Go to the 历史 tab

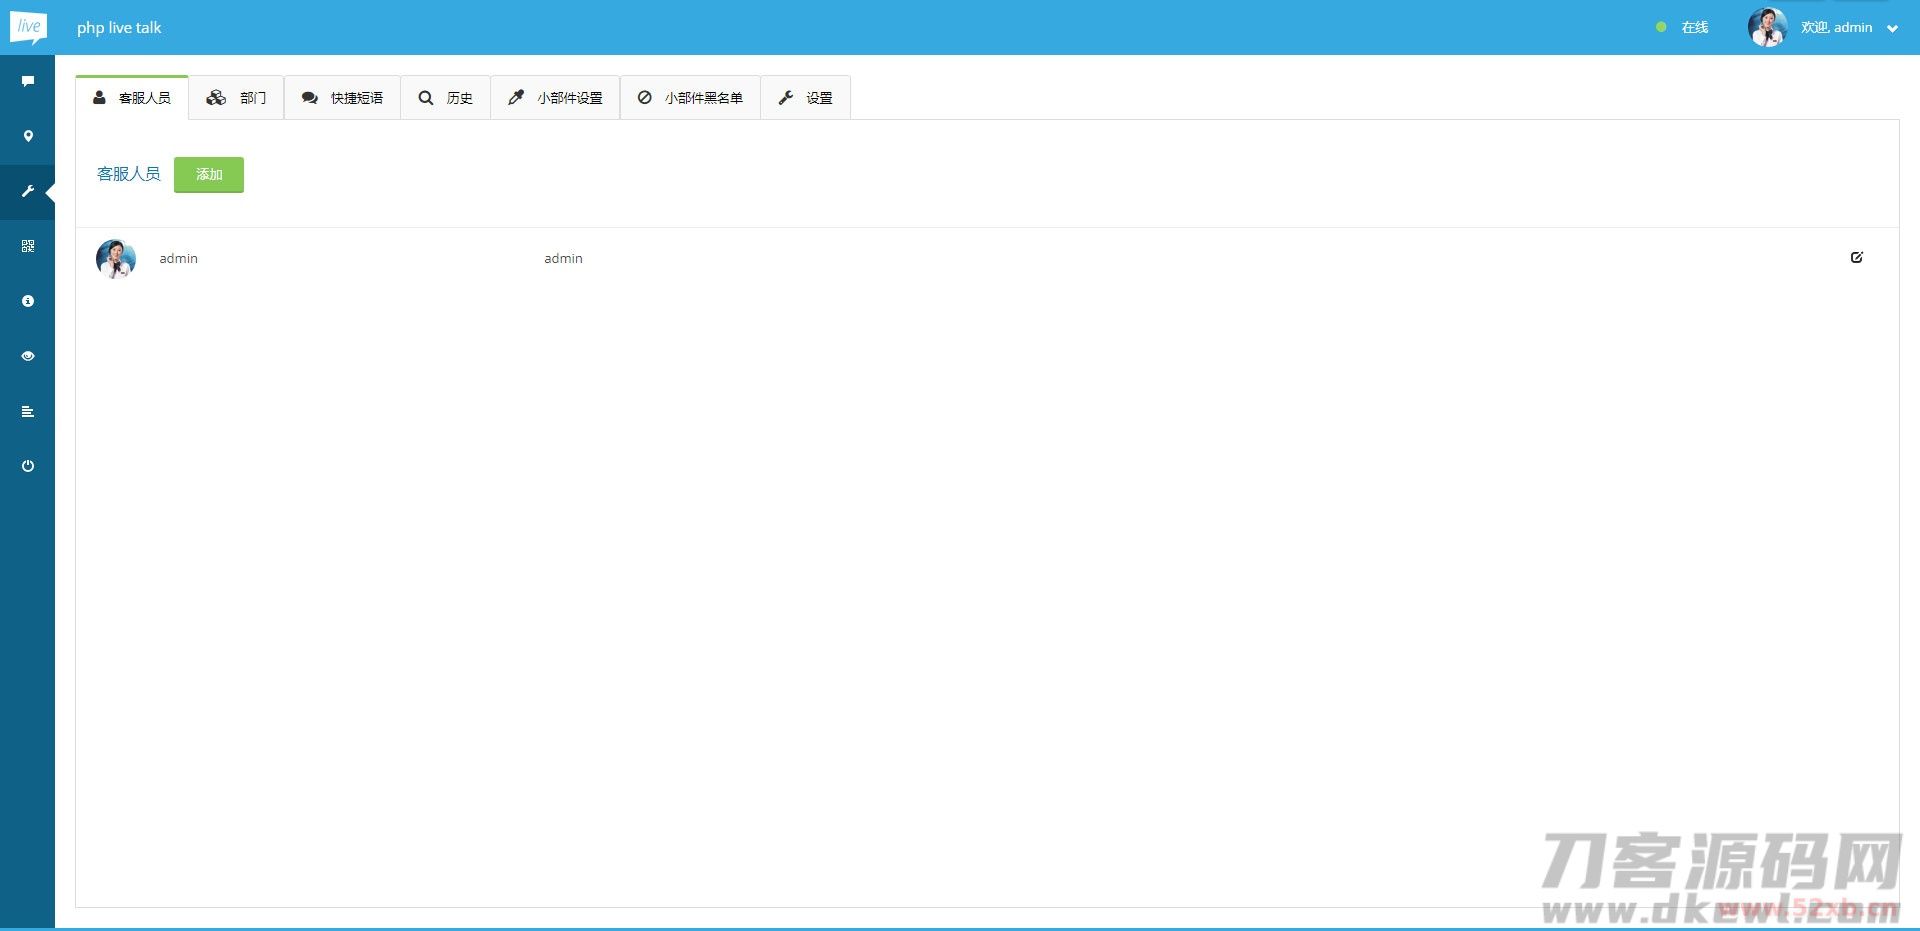point(446,98)
